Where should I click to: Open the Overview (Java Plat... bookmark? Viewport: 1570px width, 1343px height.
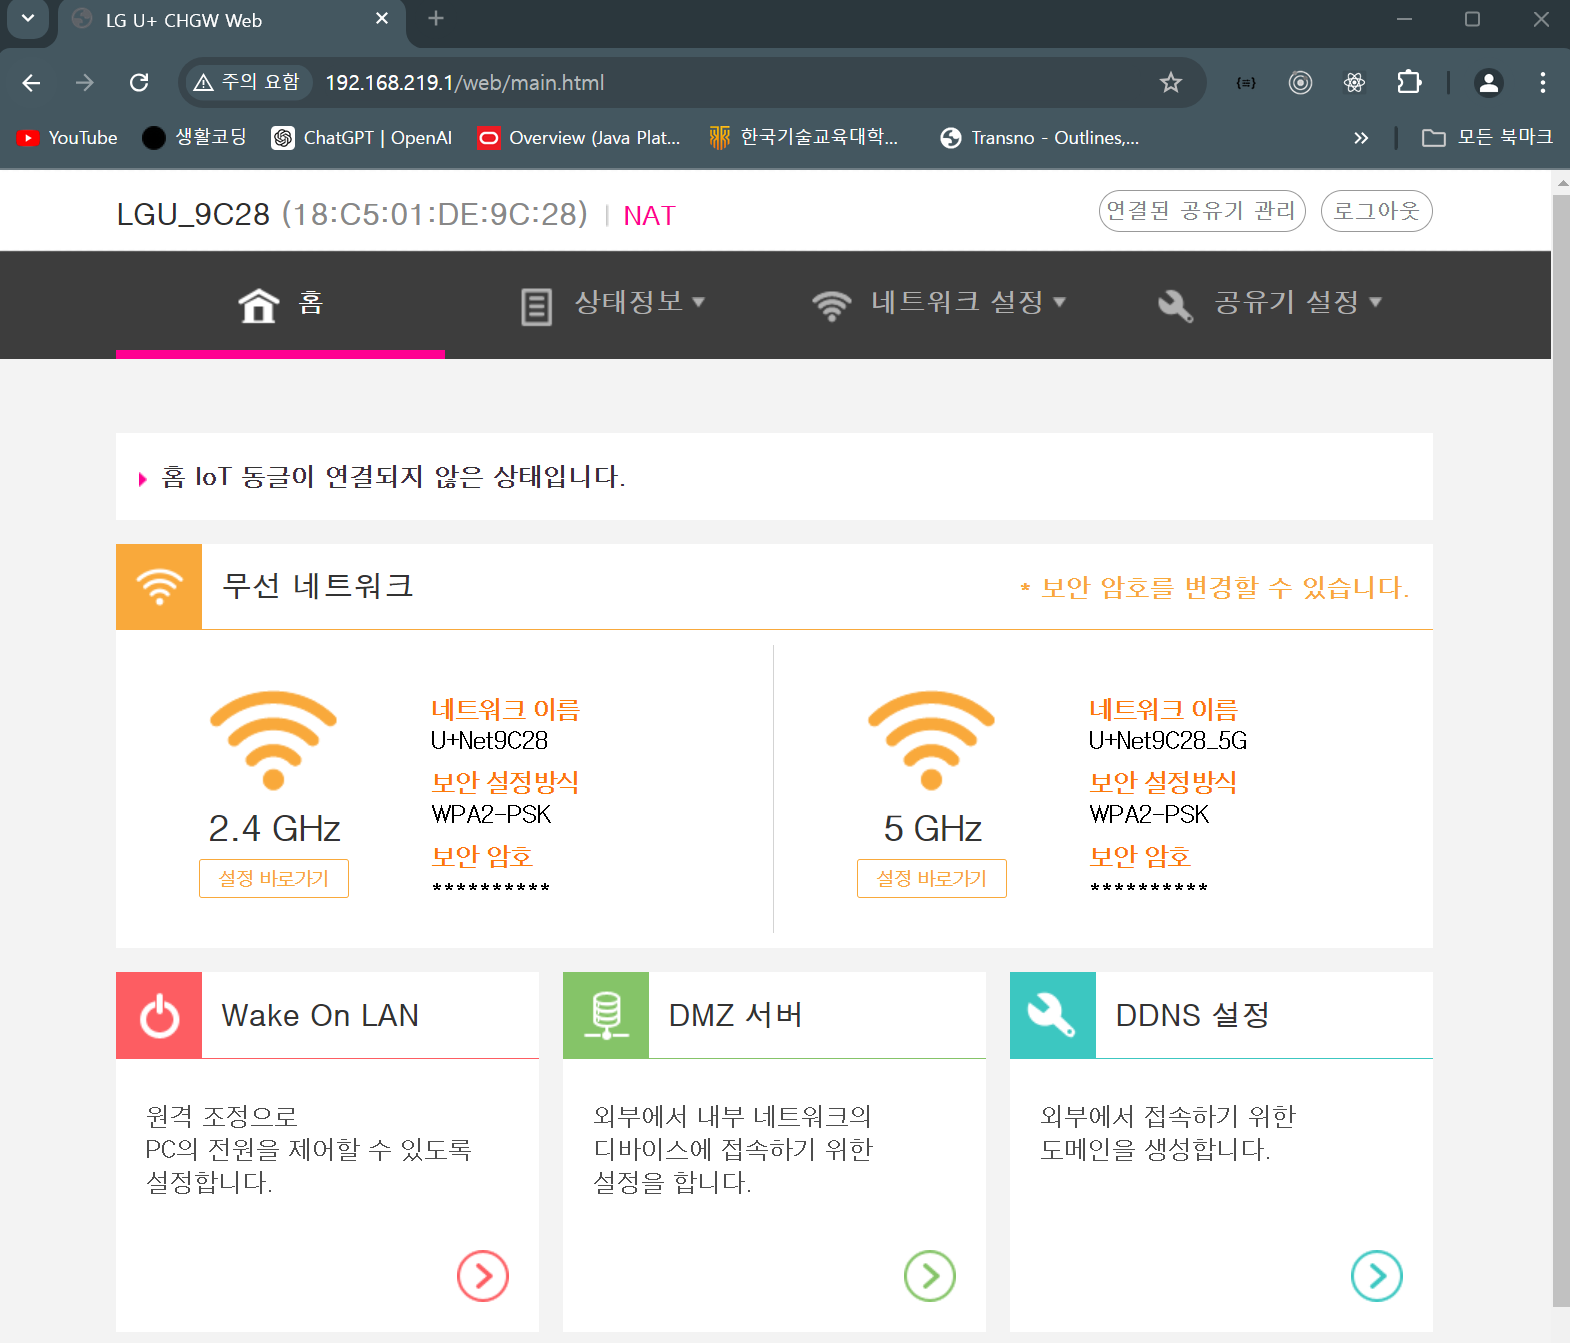(579, 138)
